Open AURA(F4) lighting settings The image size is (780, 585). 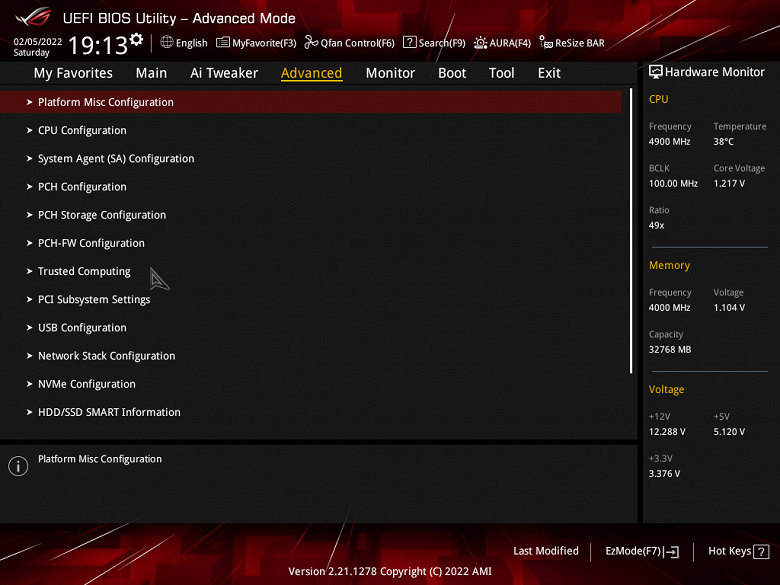tap(510, 43)
